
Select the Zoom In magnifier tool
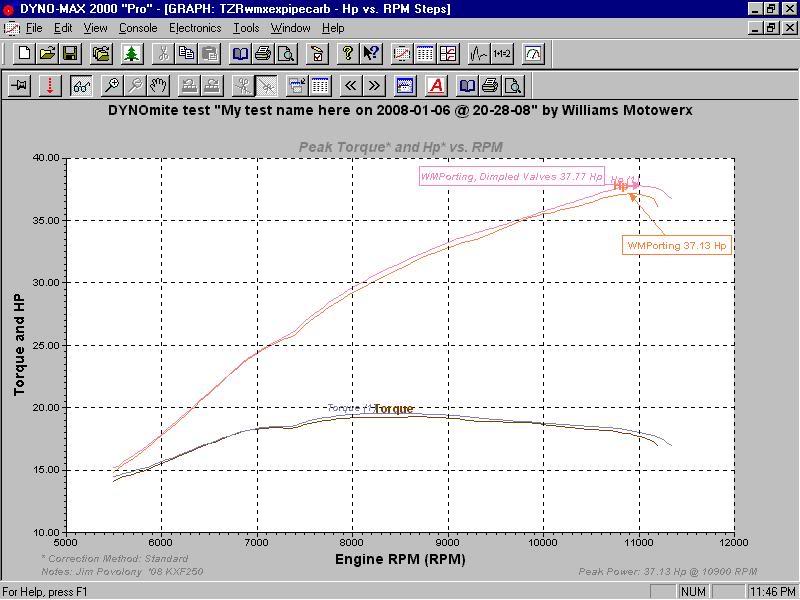pos(112,85)
